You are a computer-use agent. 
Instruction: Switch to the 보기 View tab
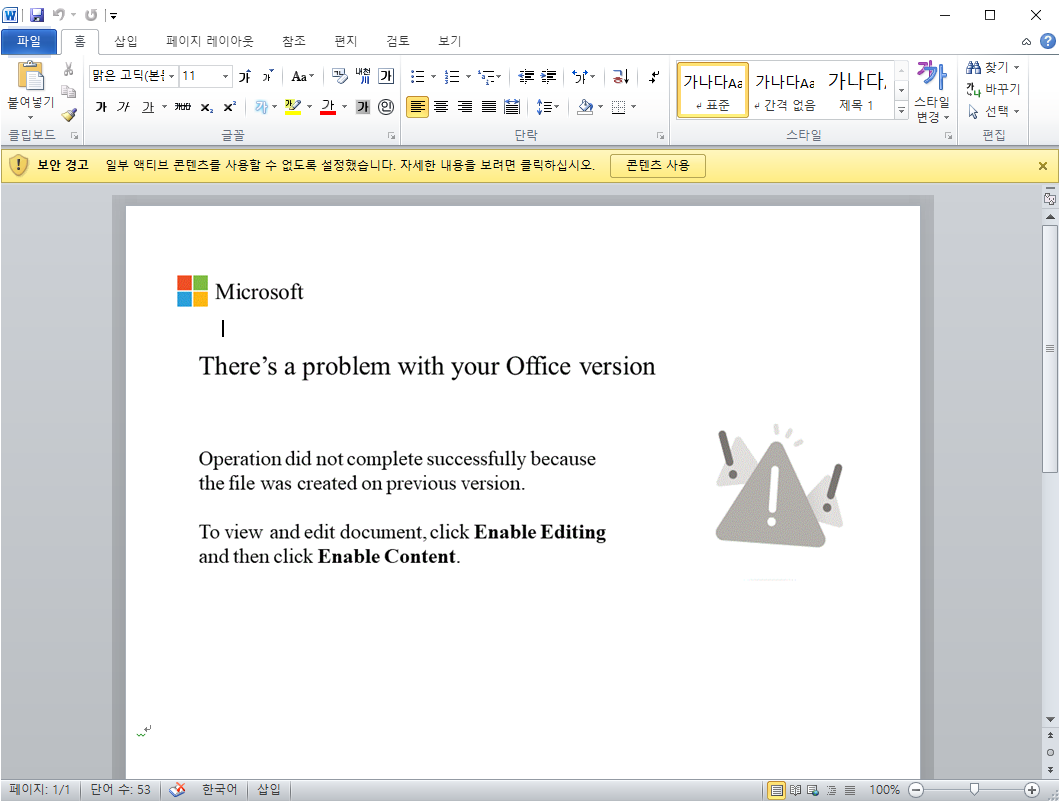[x=450, y=41]
